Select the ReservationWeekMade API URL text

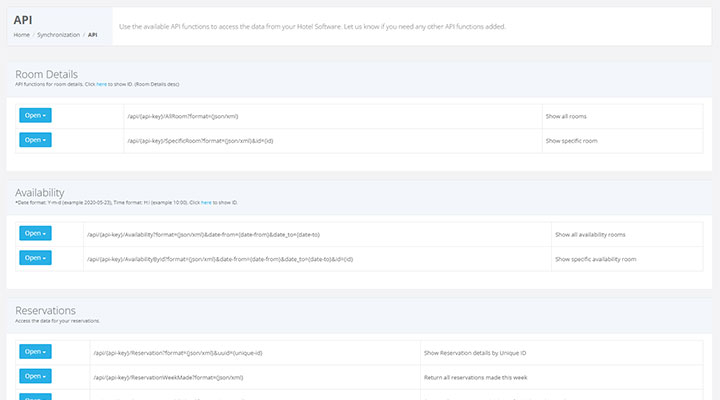pyautogui.click(x=168, y=377)
